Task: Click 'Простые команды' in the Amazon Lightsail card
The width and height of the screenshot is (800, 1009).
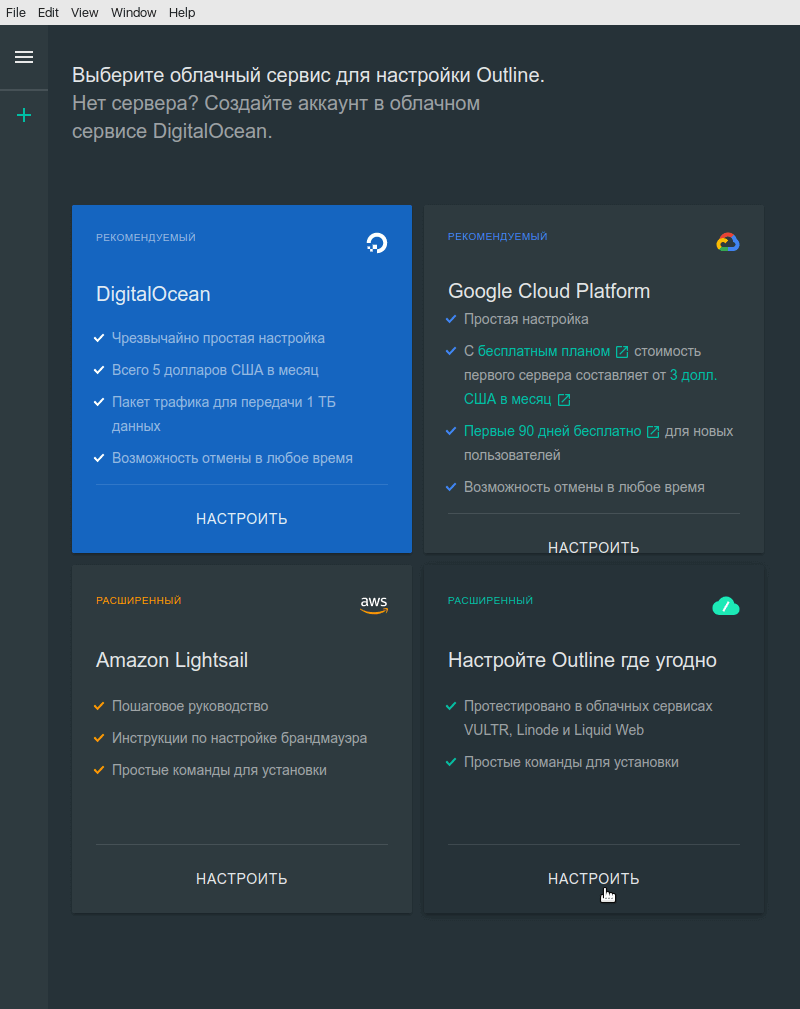Action: (219, 770)
